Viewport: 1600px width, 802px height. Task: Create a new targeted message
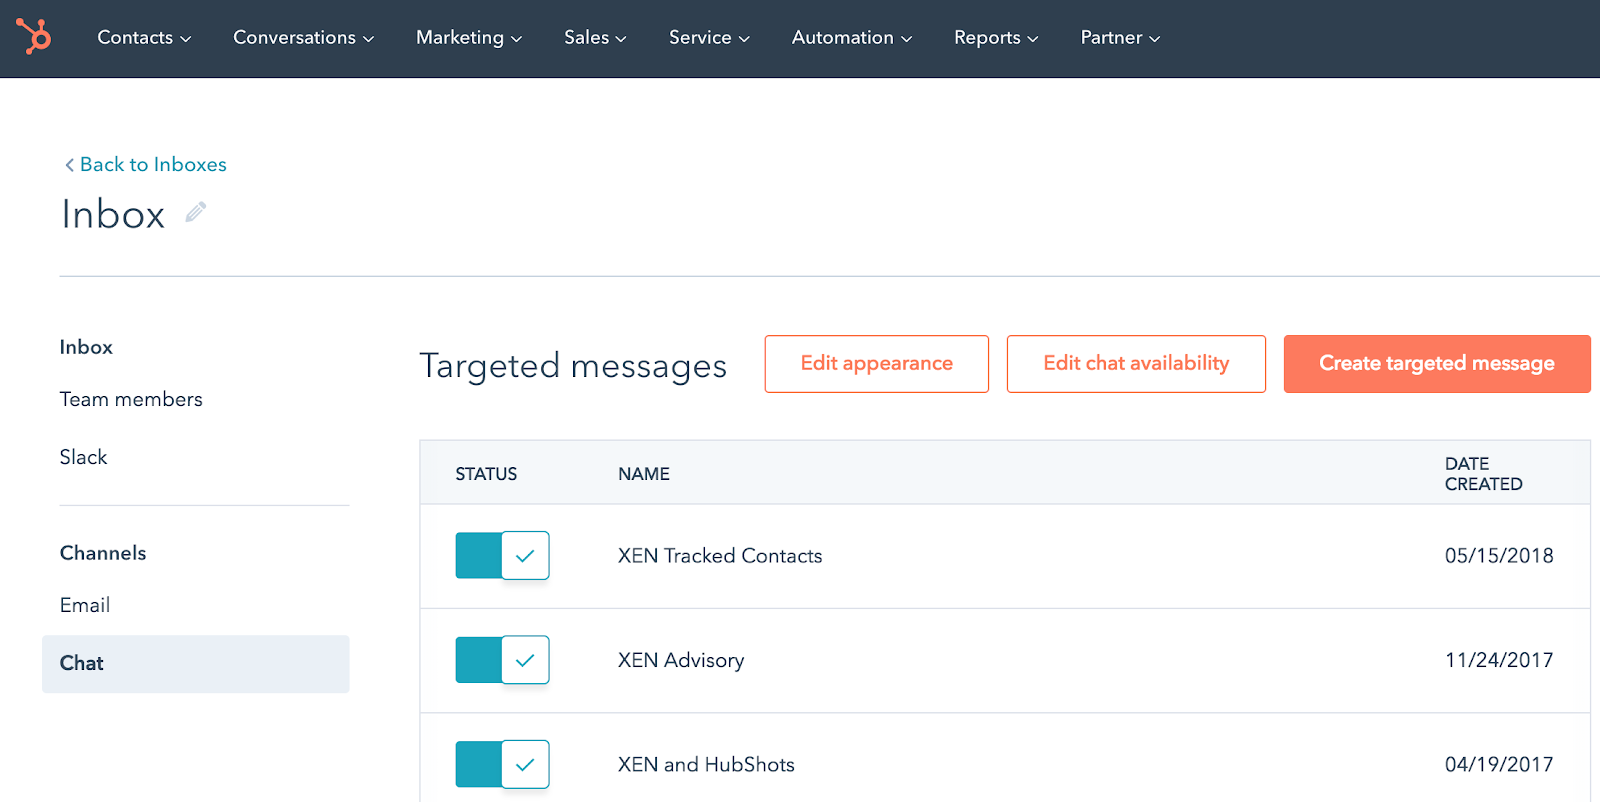tap(1437, 364)
